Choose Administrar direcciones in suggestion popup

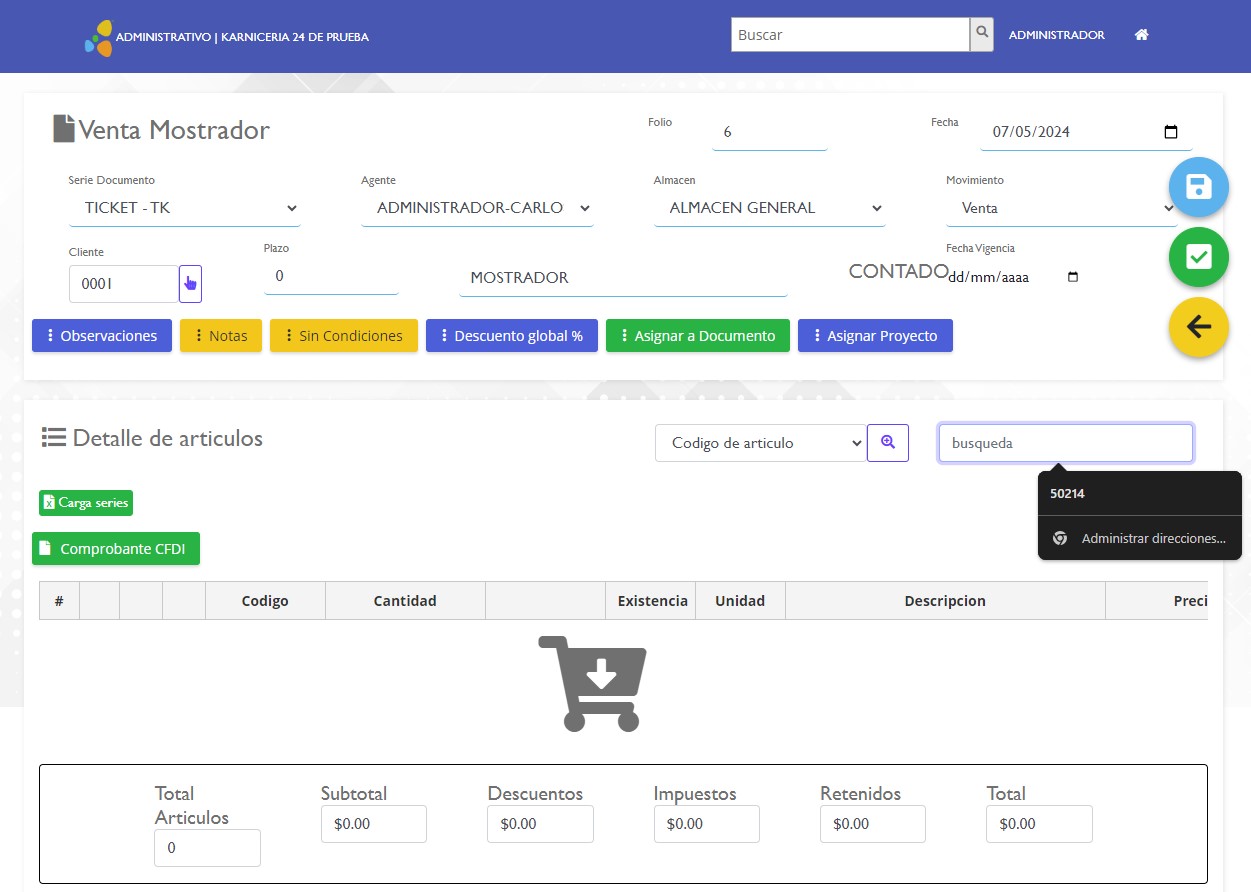(x=1152, y=538)
